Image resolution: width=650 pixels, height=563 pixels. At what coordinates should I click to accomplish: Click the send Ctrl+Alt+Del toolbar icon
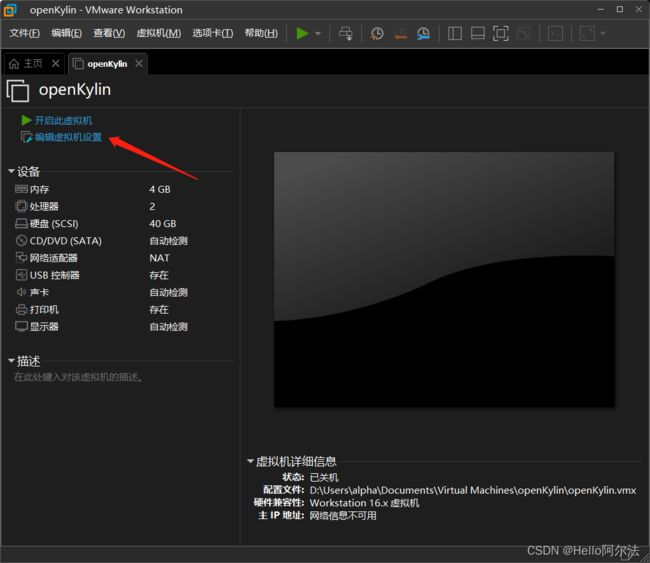[345, 33]
